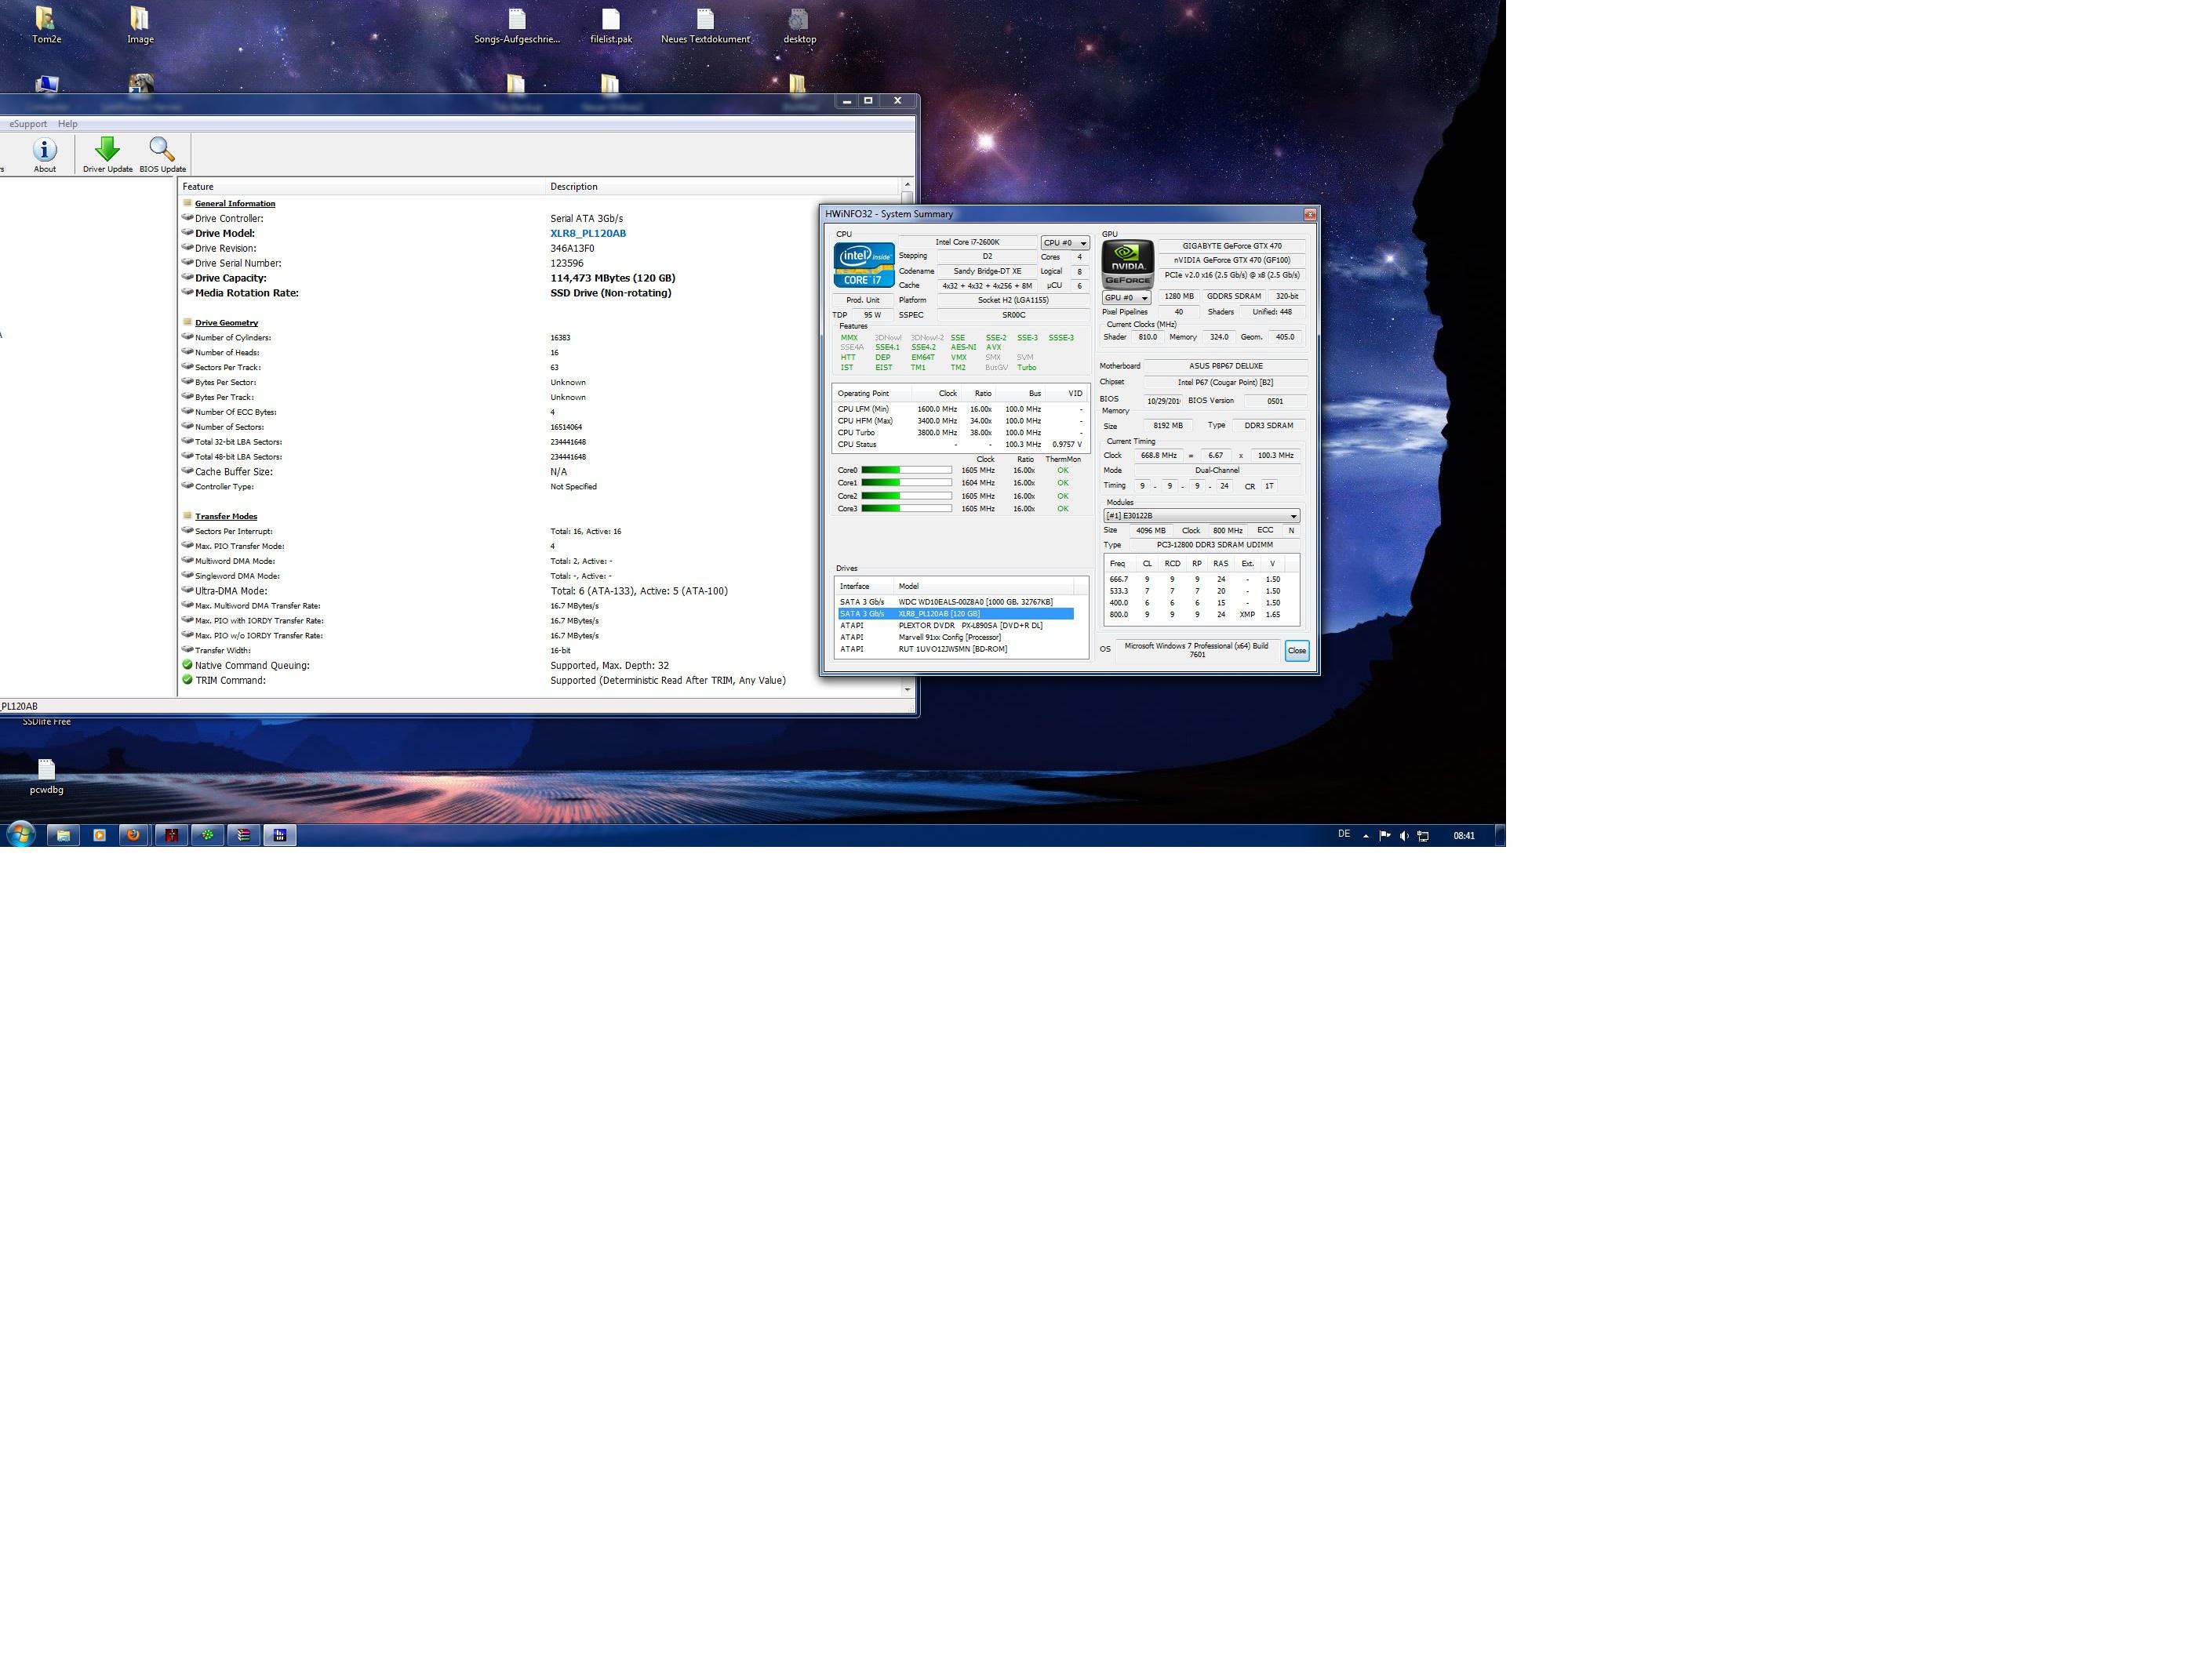The width and height of the screenshot is (2212, 1675).
Task: Open Firefox from the taskbar
Action: (133, 835)
